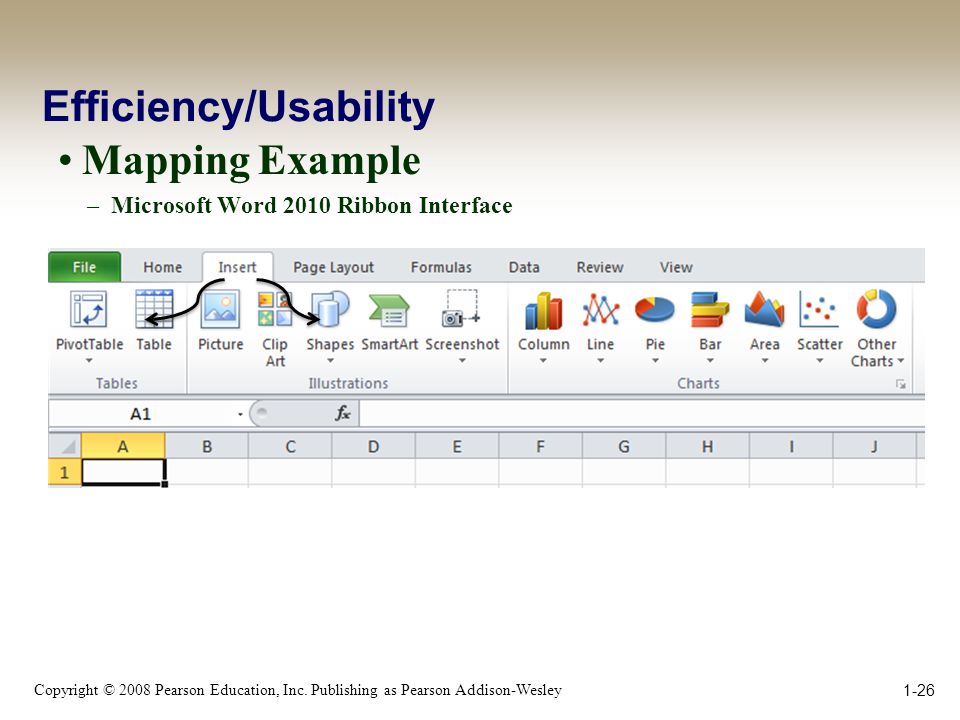960x720 pixels.
Task: Select column A header
Action: point(123,446)
